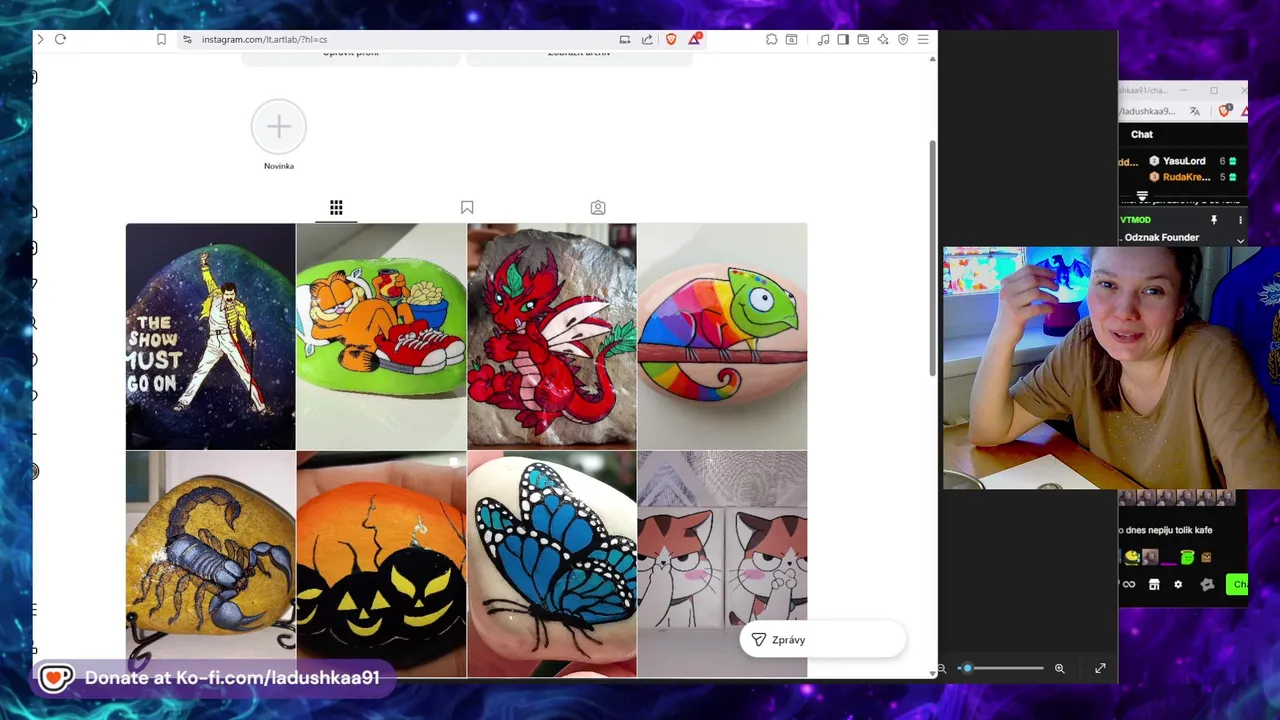Open the scorpion painted rock post
Image resolution: width=1280 pixels, height=720 pixels.
click(x=210, y=564)
